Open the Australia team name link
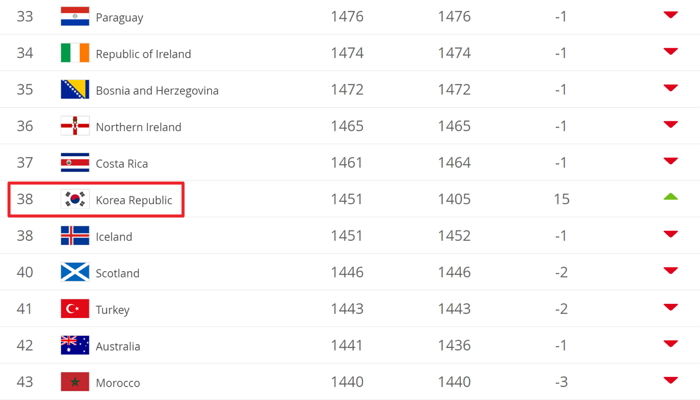The width and height of the screenshot is (700, 400). (118, 346)
